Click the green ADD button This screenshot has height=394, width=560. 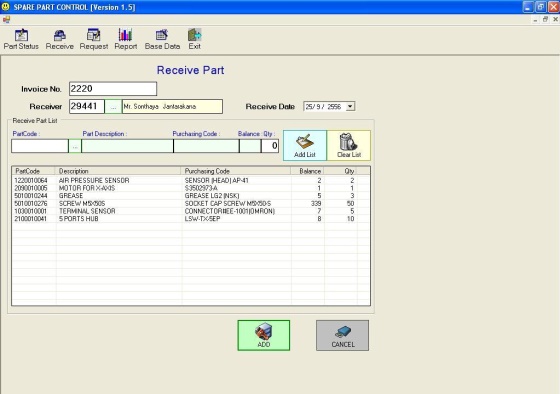tap(264, 335)
